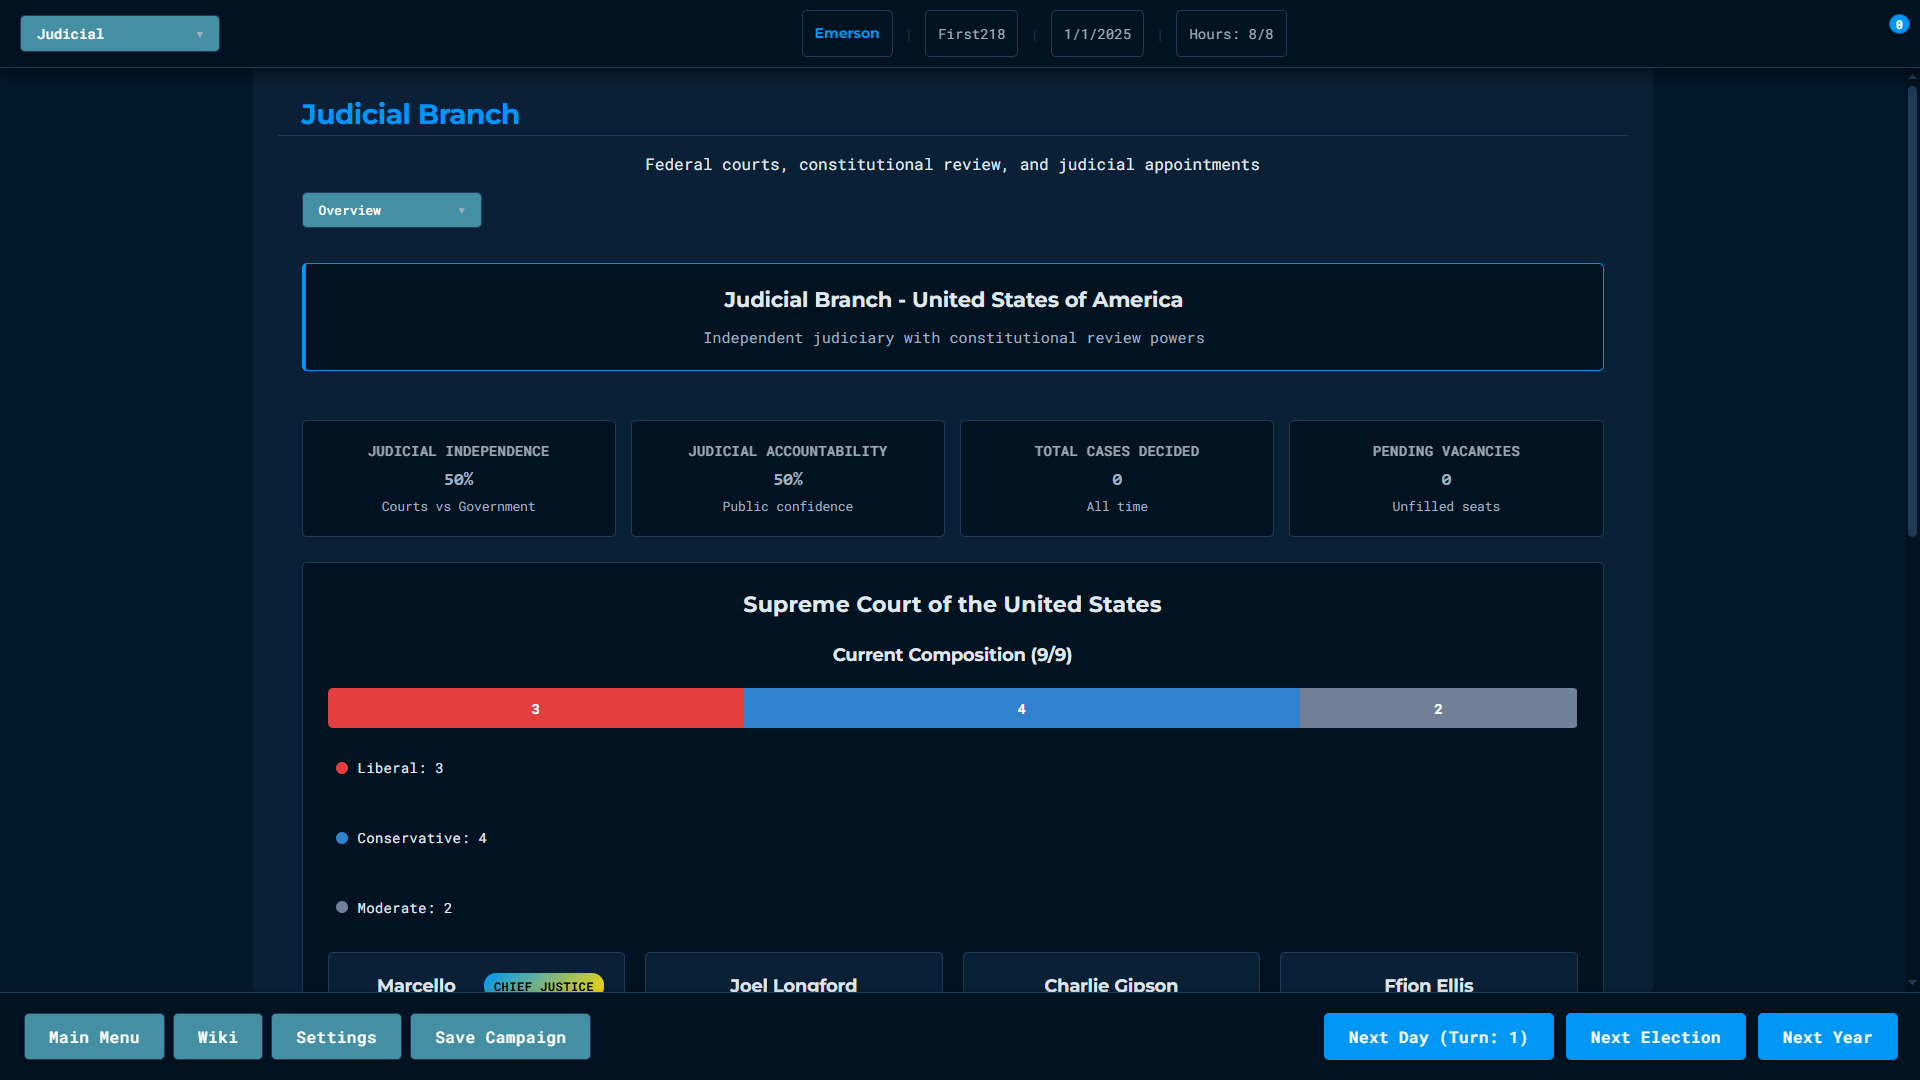The image size is (1920, 1080).
Task: Click the Hours 8/8 indicator
Action: coord(1230,34)
